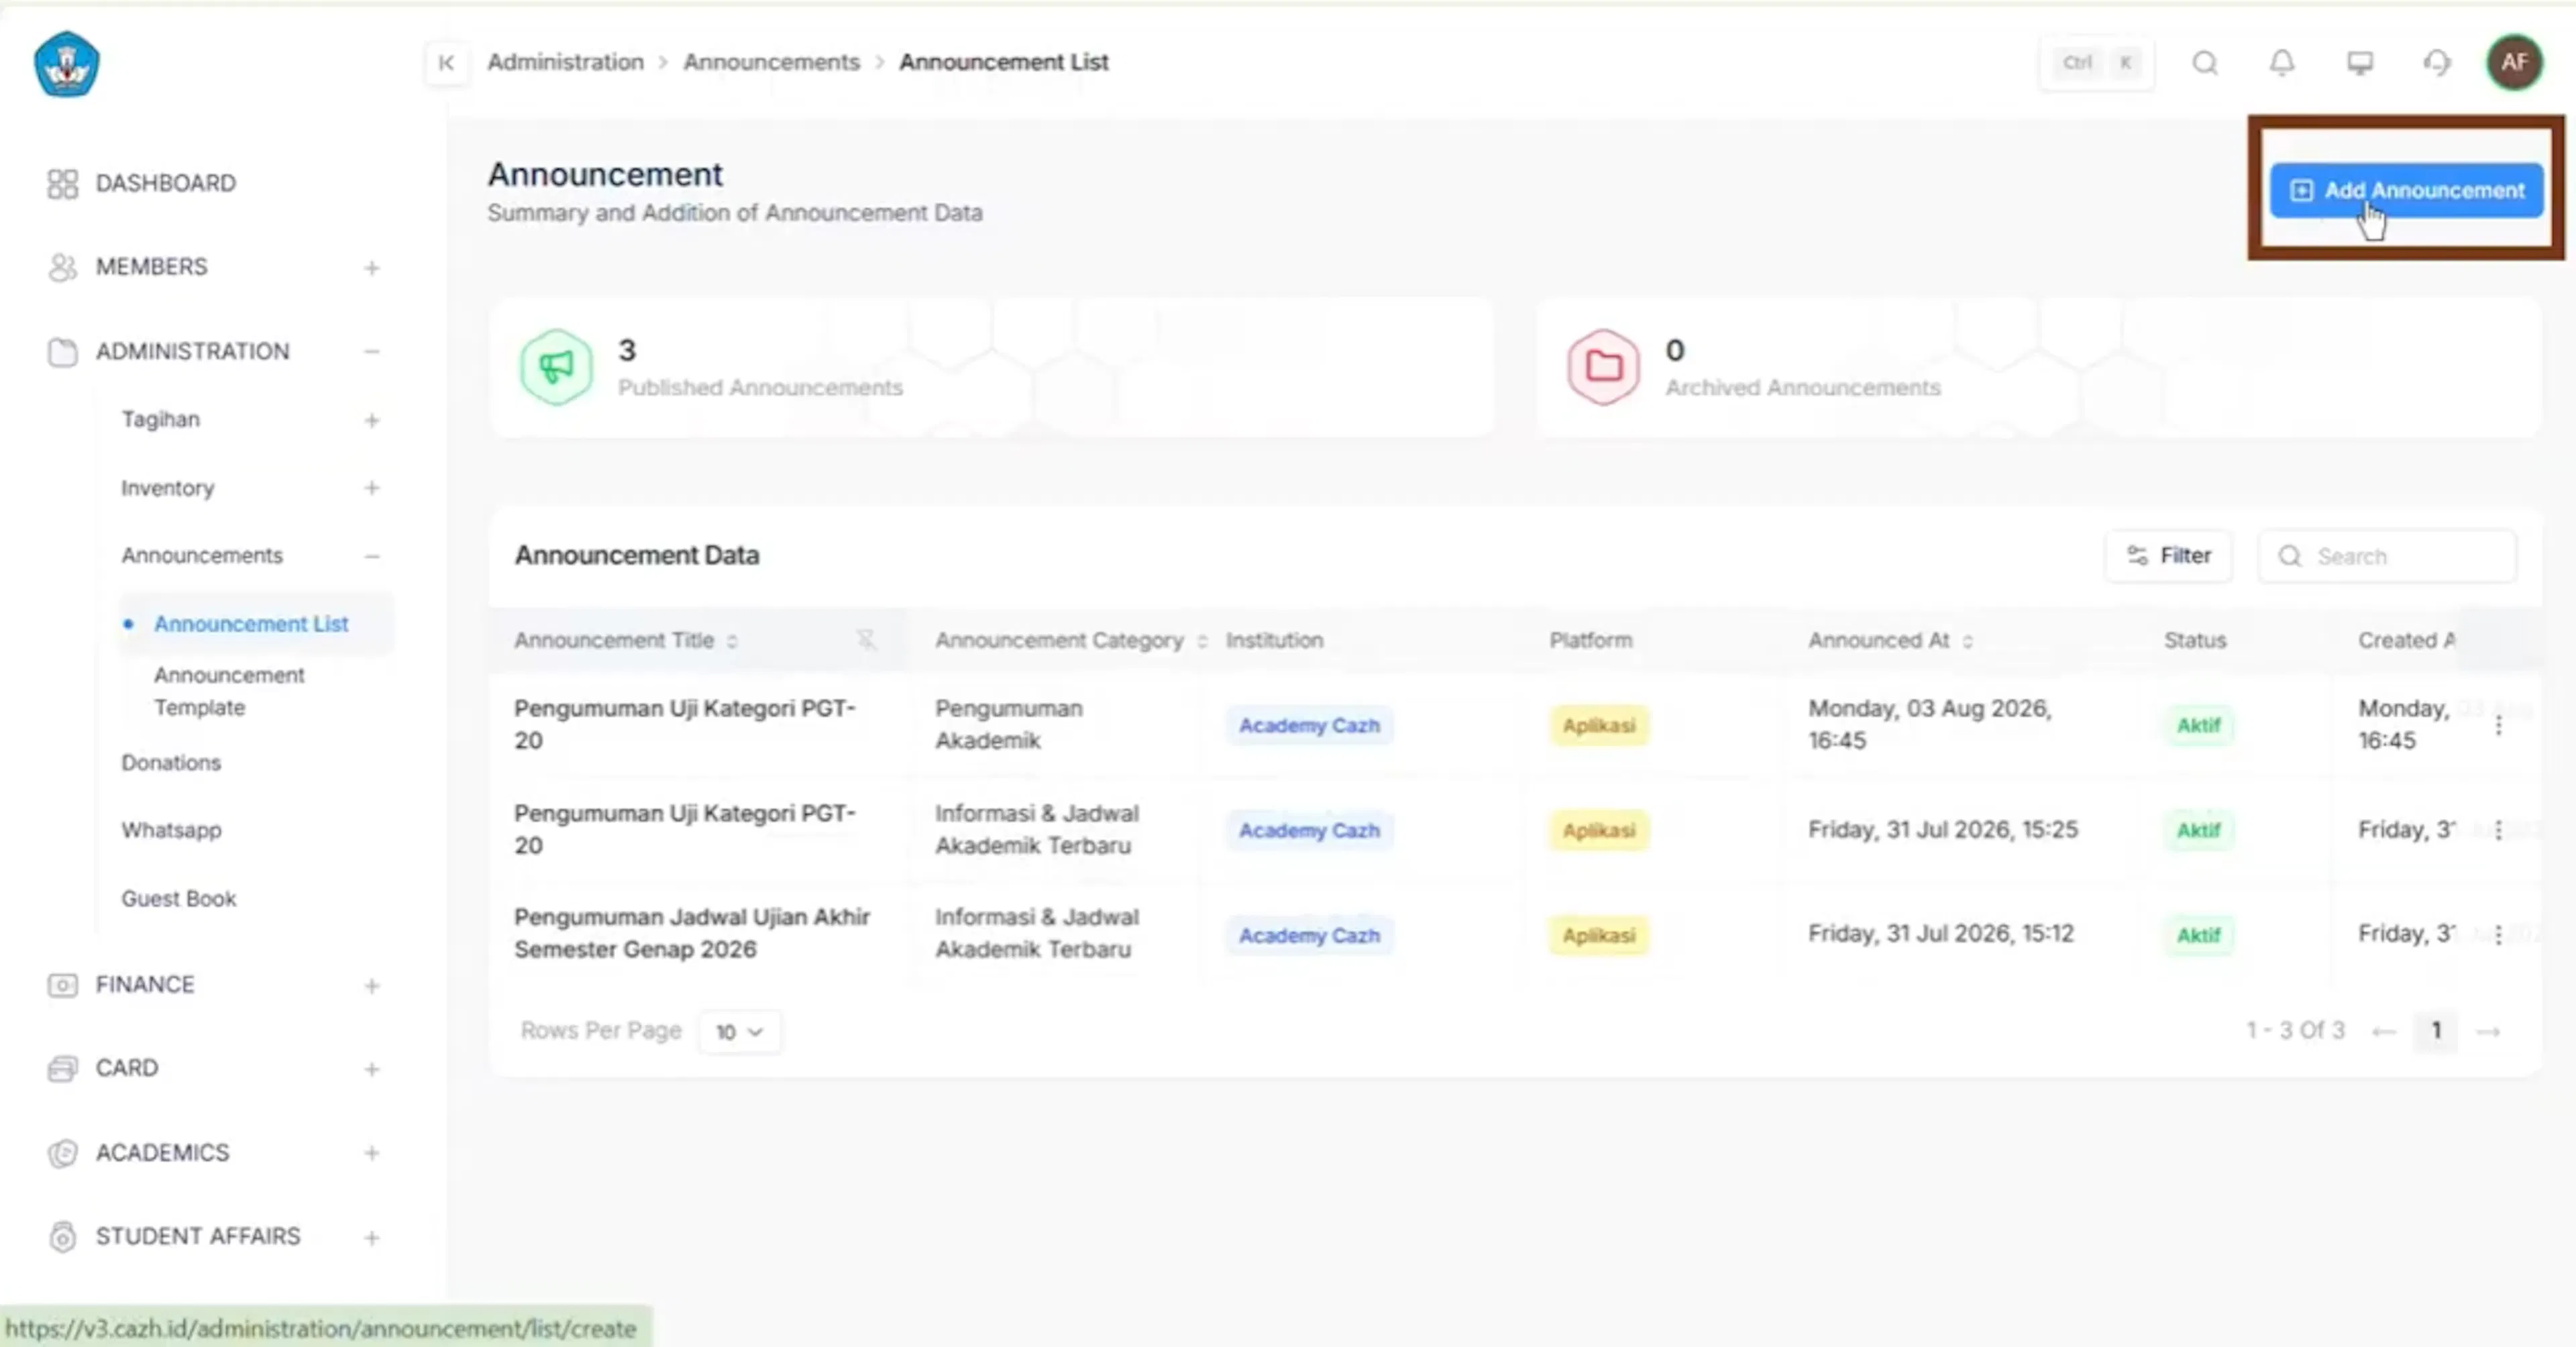Expand the Student Affairs menu
Image resolution: width=2576 pixels, height=1347 pixels.
(372, 1238)
